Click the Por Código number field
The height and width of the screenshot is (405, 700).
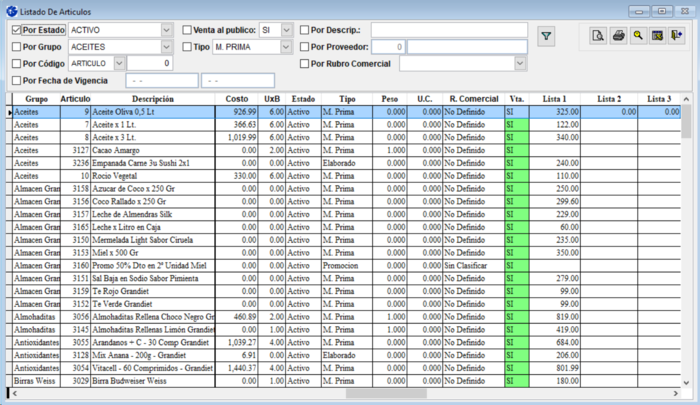tap(150, 63)
